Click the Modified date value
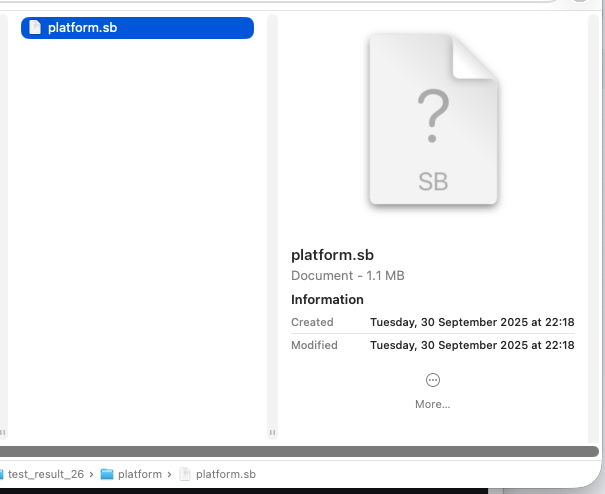Viewport: 605px width, 494px height. (x=472, y=345)
